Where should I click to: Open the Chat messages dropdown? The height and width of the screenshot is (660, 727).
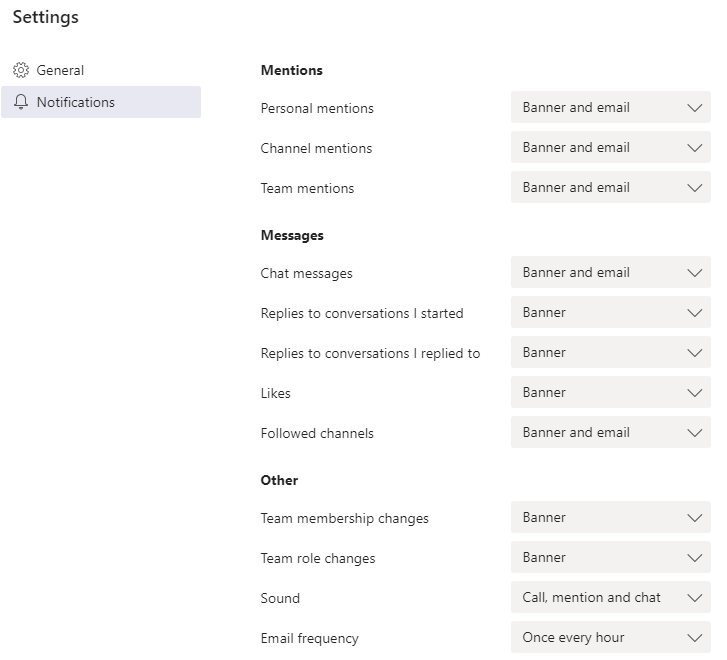[611, 272]
